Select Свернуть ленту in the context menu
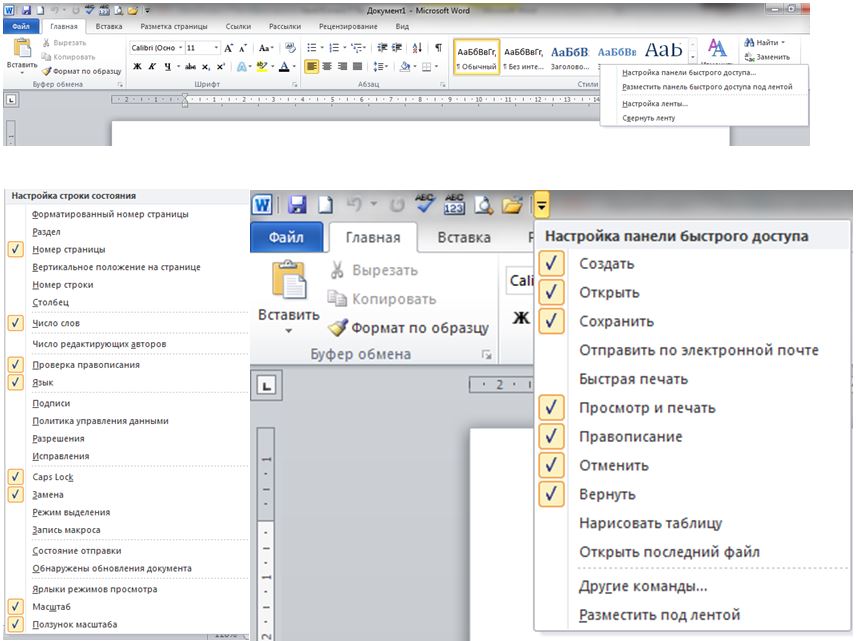857x641 pixels. (648, 117)
